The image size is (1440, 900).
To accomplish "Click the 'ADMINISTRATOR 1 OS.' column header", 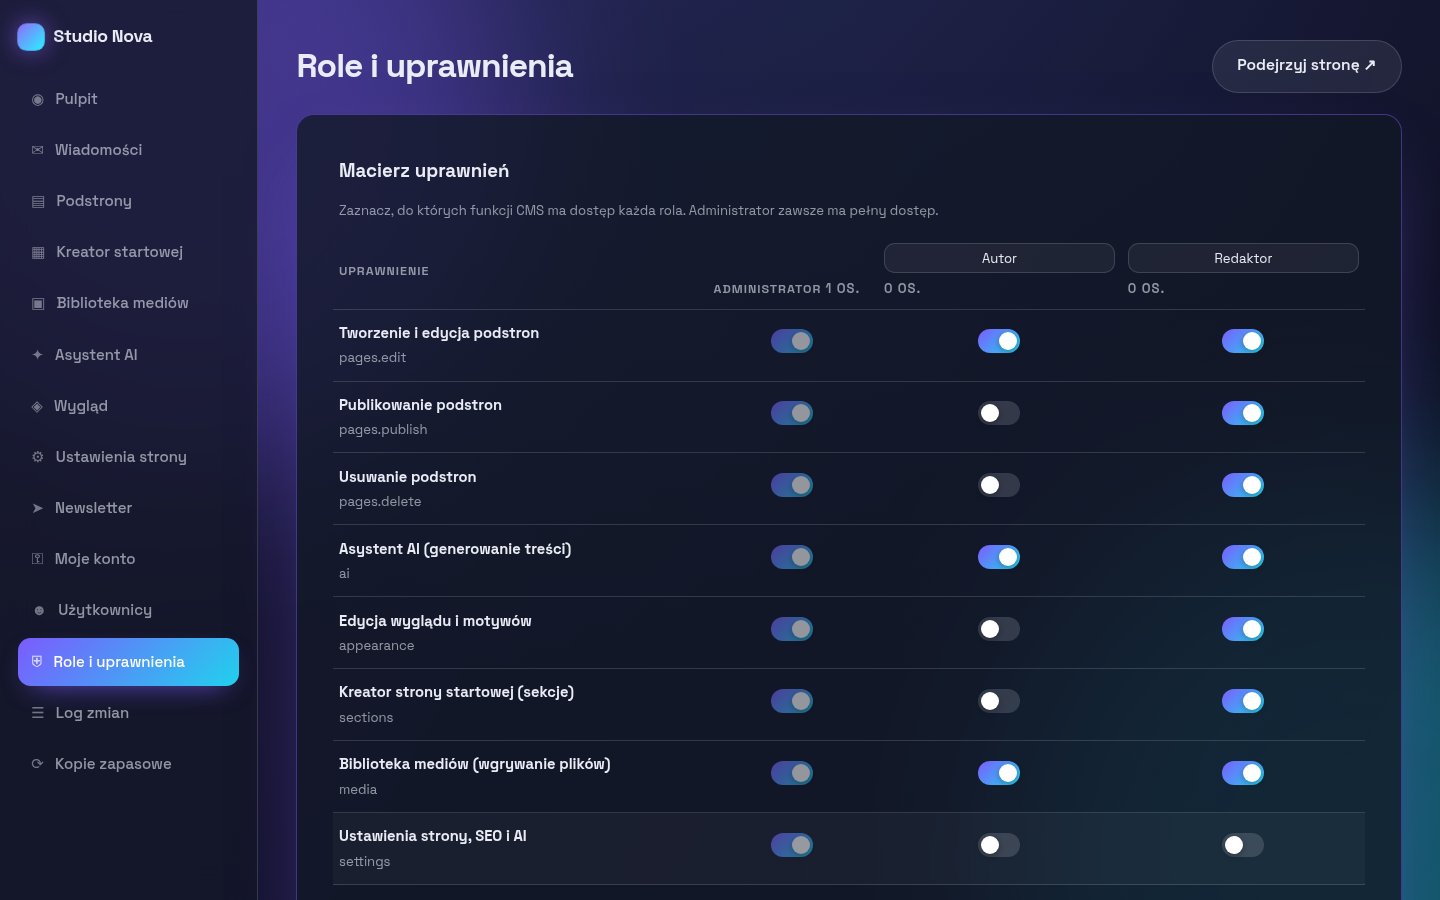I will click(x=786, y=288).
